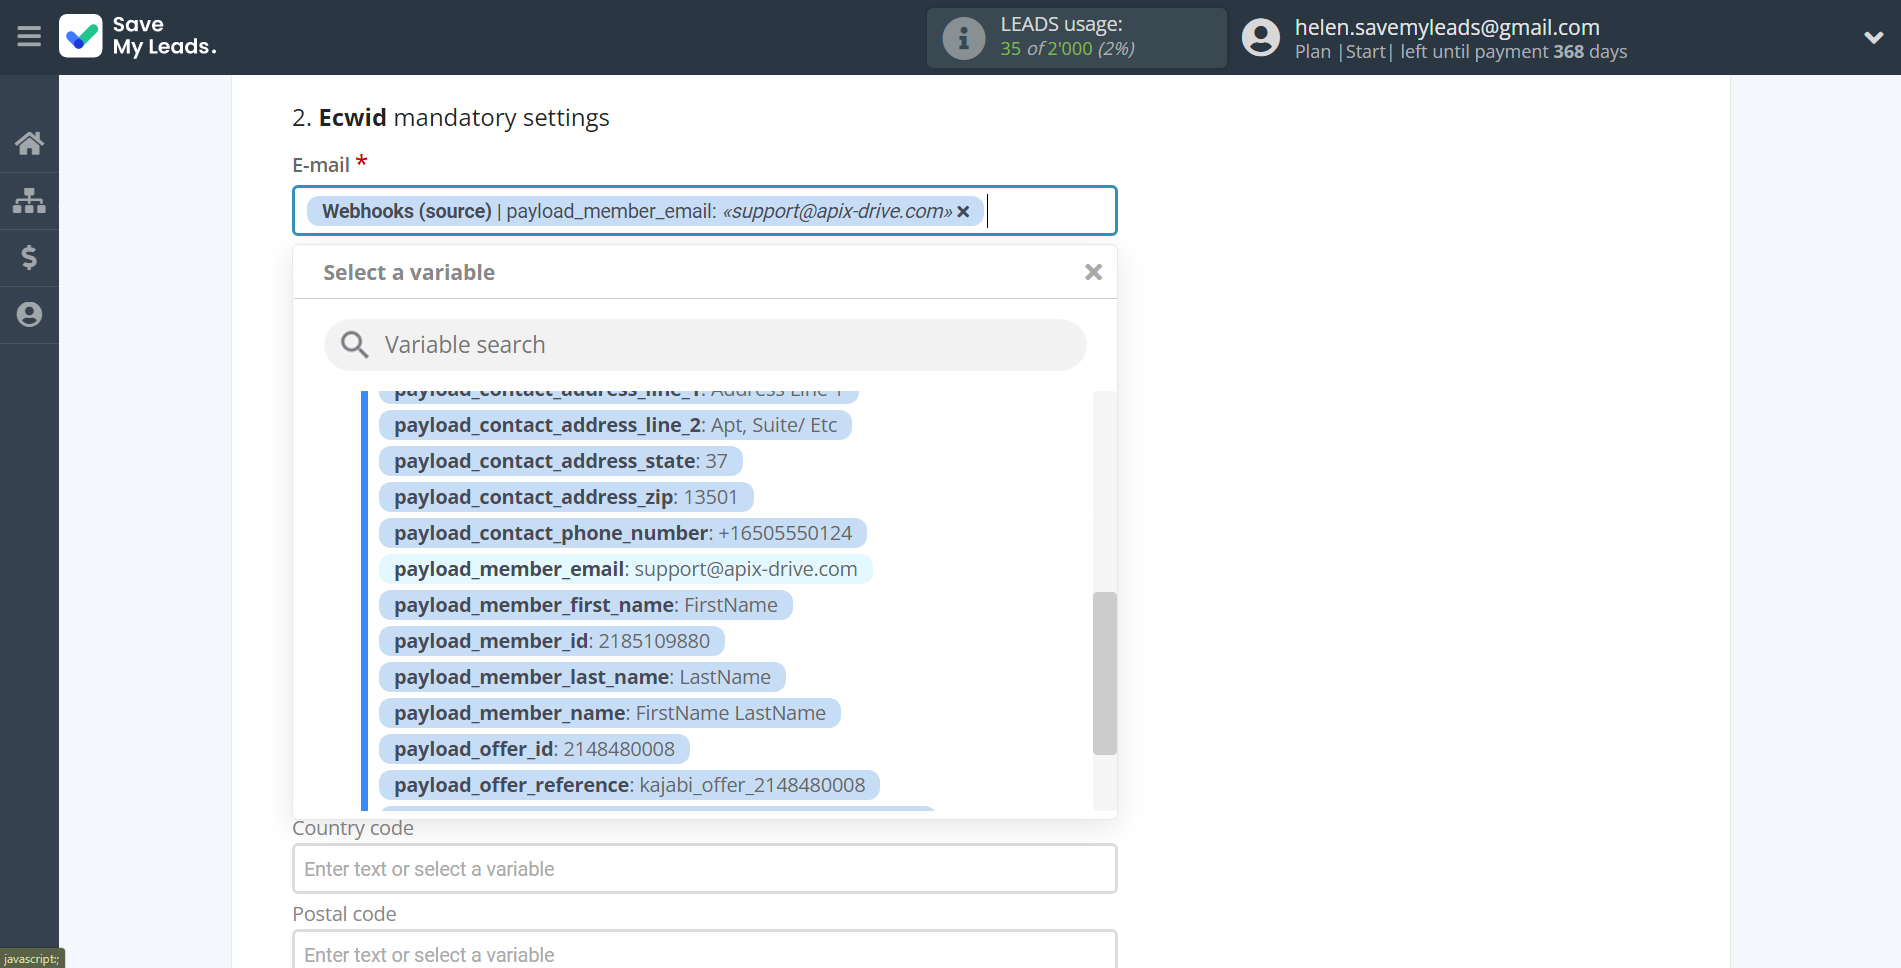The width and height of the screenshot is (1901, 968).
Task: Select payload_contact_phone_number variable
Action: pyautogui.click(x=622, y=533)
